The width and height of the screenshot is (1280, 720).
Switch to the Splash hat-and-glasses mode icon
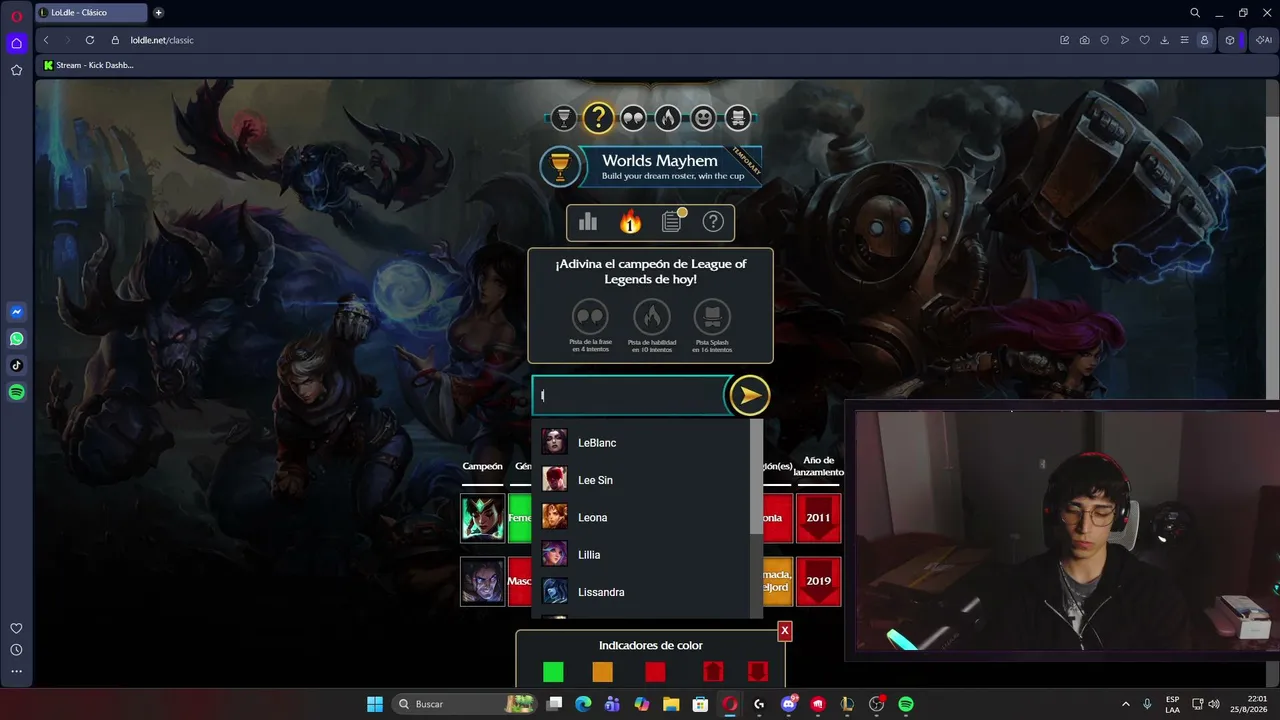point(738,118)
